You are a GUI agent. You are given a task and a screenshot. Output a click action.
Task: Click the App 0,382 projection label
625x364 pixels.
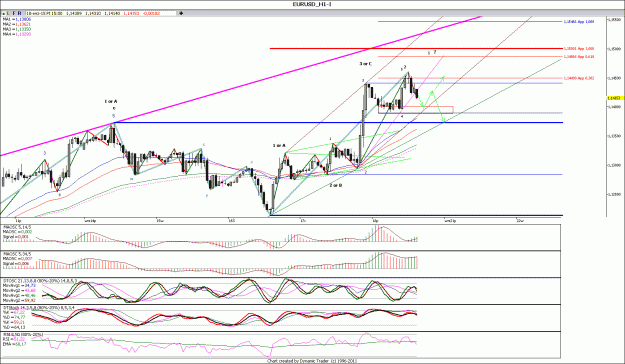click(x=579, y=78)
